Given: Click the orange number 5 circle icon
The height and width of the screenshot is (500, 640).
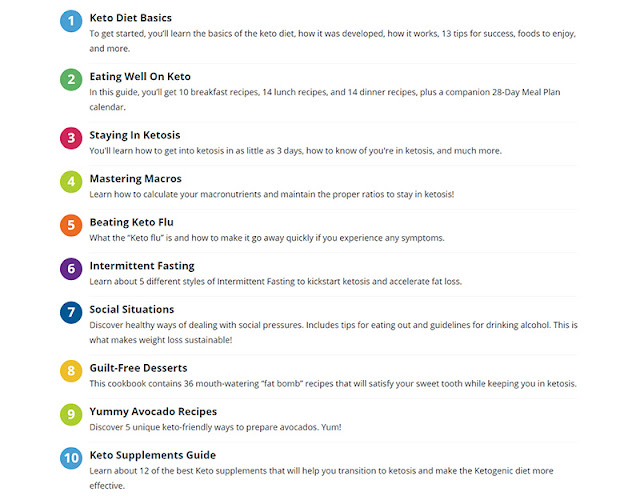Looking at the screenshot, I should point(70,225).
